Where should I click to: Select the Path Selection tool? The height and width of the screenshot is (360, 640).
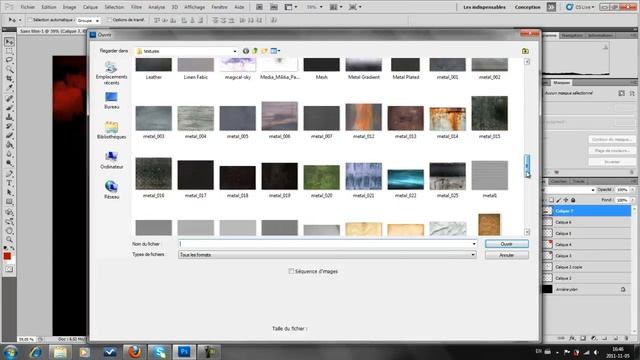pos(9,192)
